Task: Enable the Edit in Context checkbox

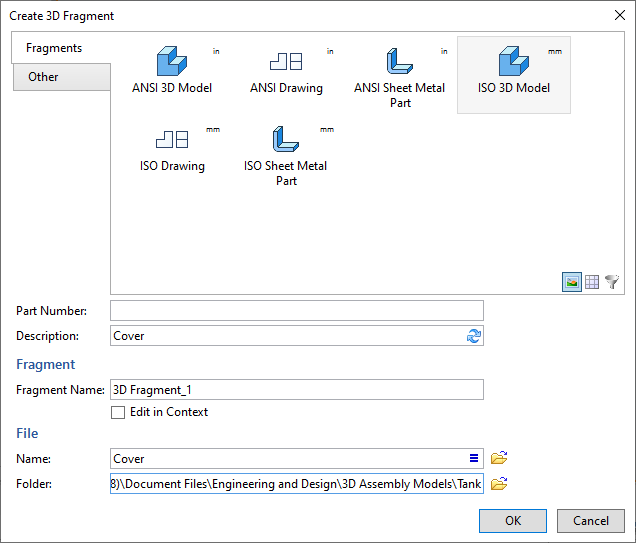Action: click(118, 412)
